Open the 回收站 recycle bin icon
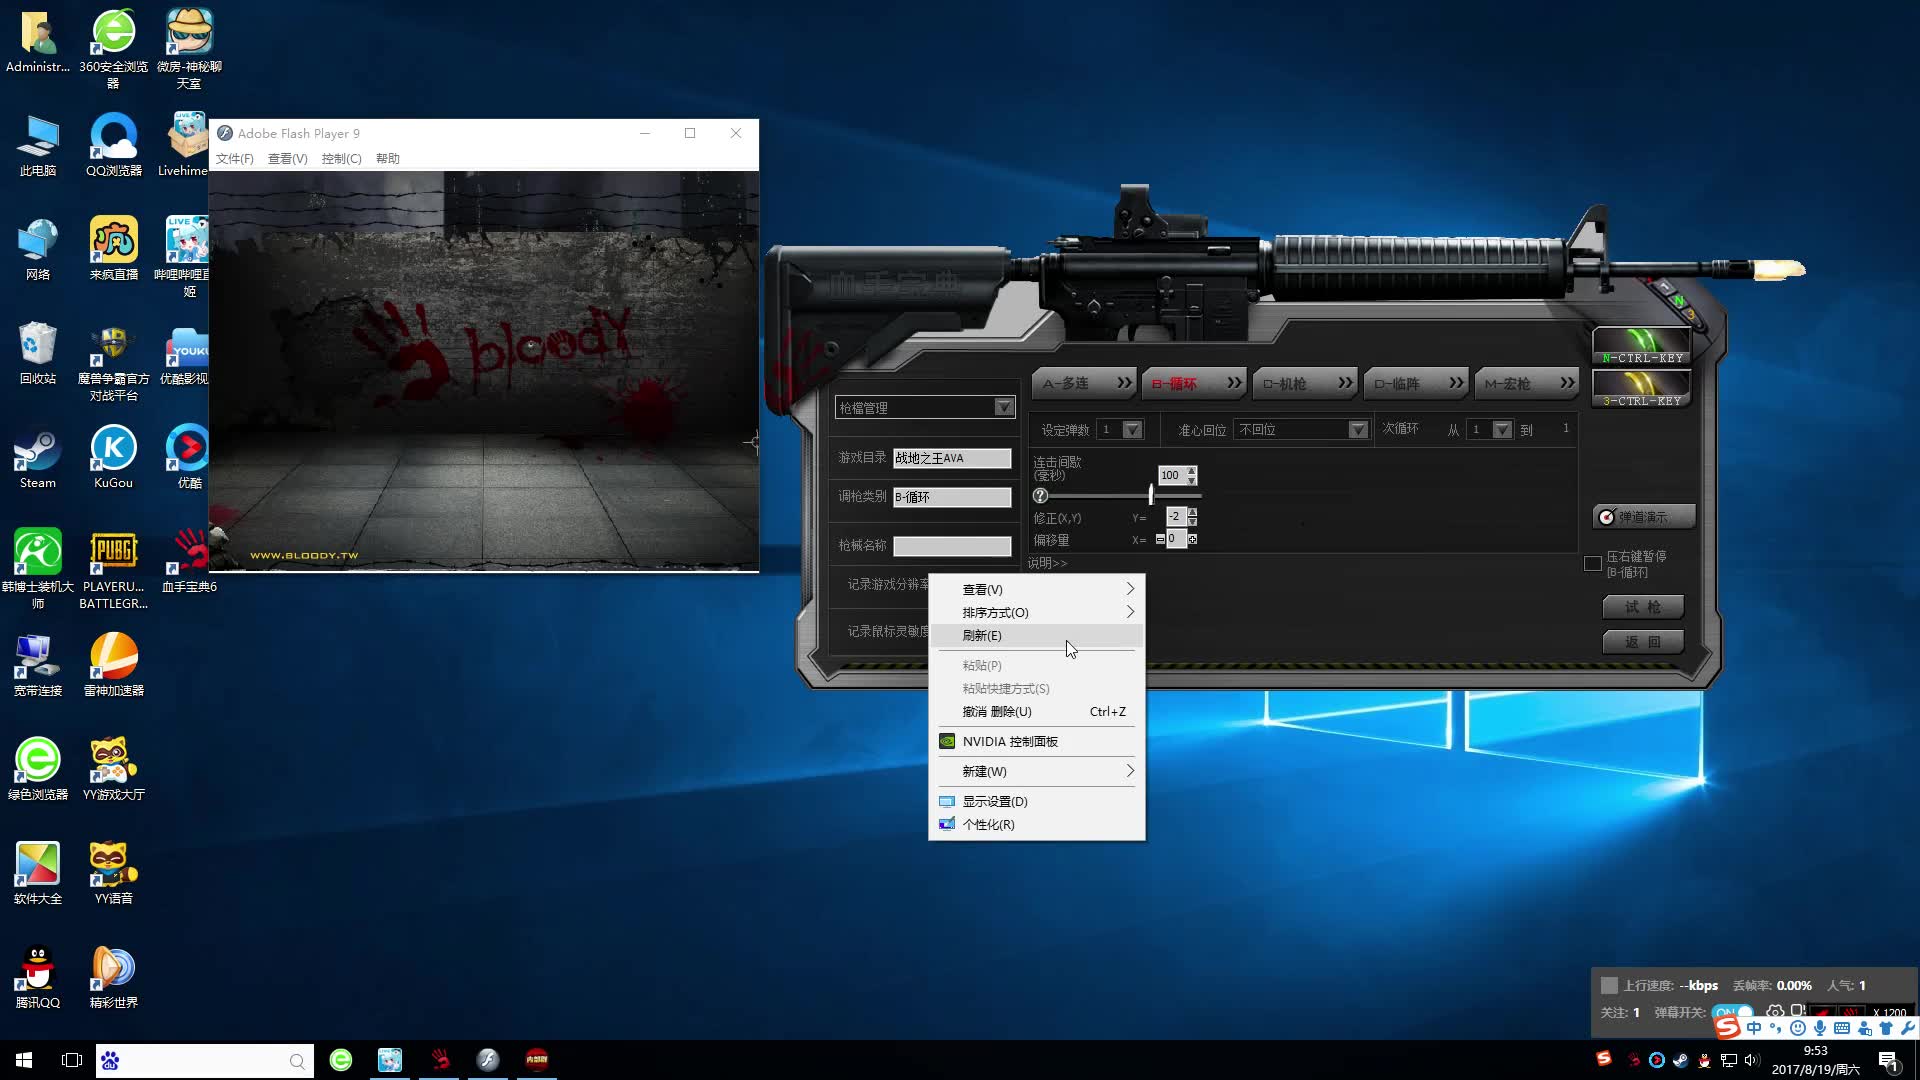 coord(38,353)
